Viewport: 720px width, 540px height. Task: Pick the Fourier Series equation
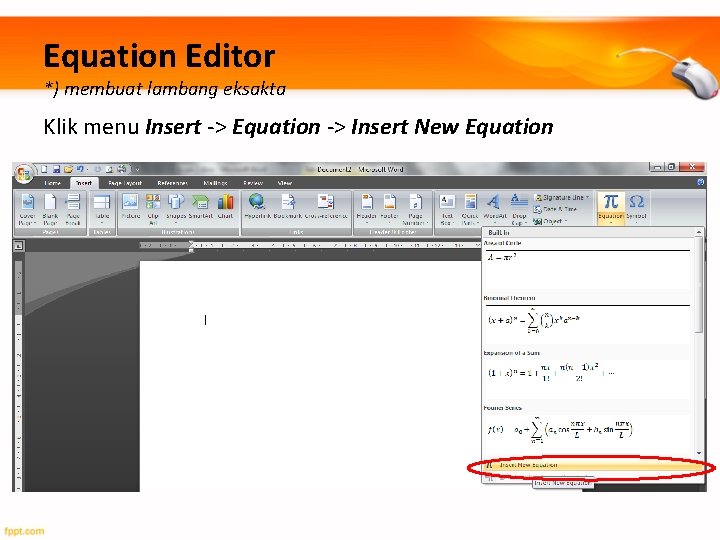coord(587,429)
